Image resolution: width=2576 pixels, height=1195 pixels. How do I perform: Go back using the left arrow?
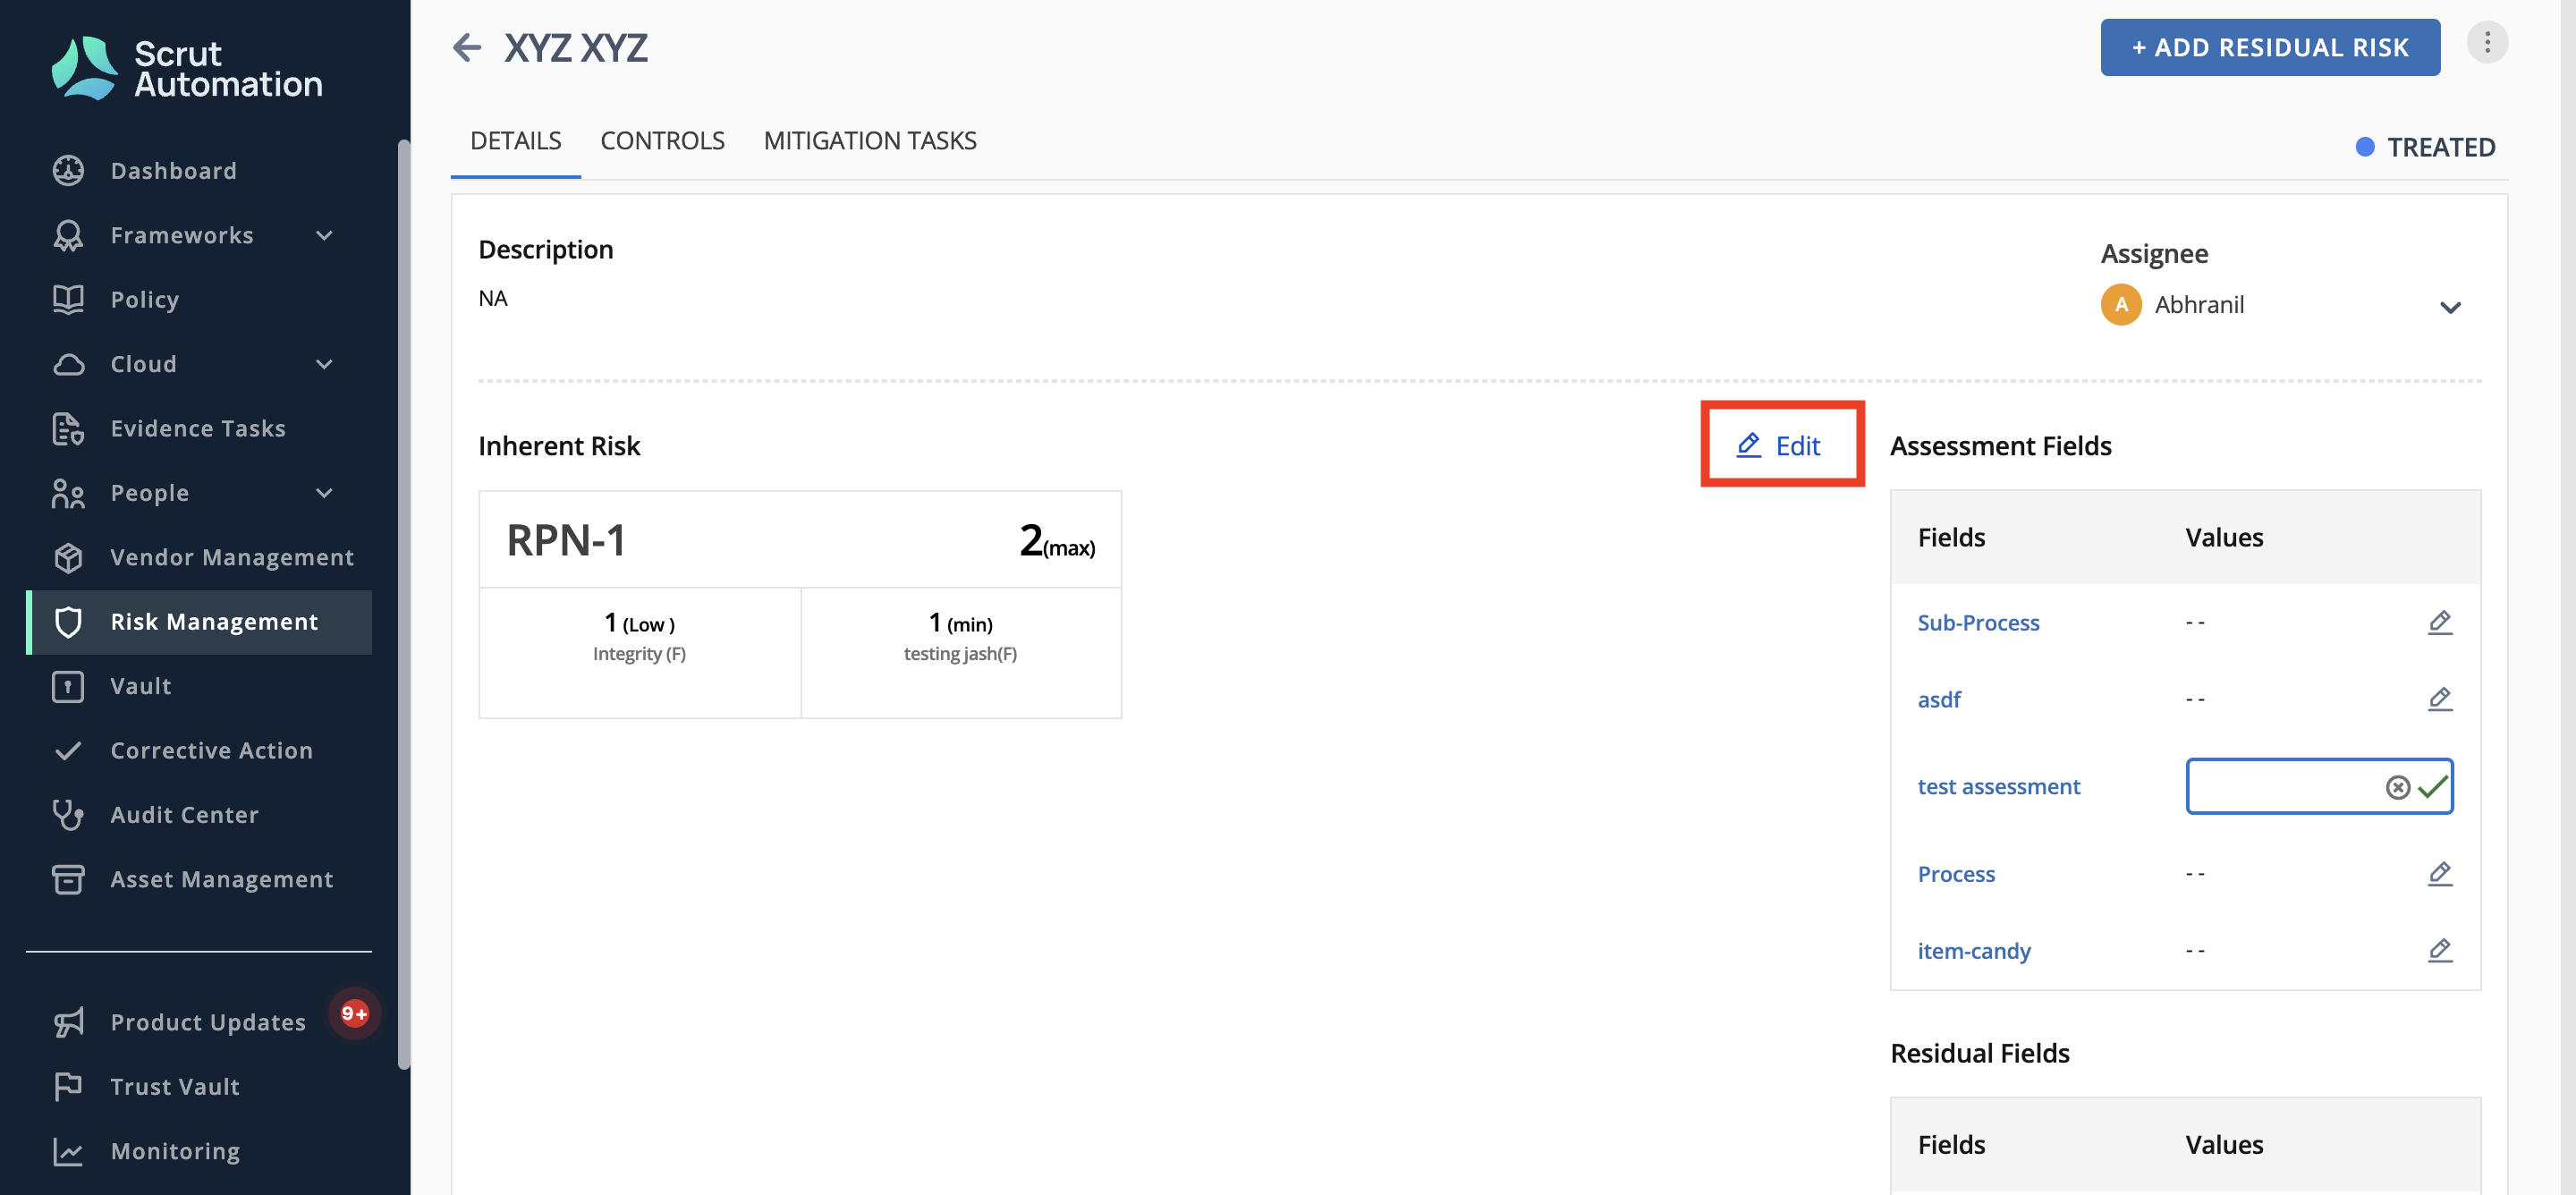pyautogui.click(x=467, y=47)
